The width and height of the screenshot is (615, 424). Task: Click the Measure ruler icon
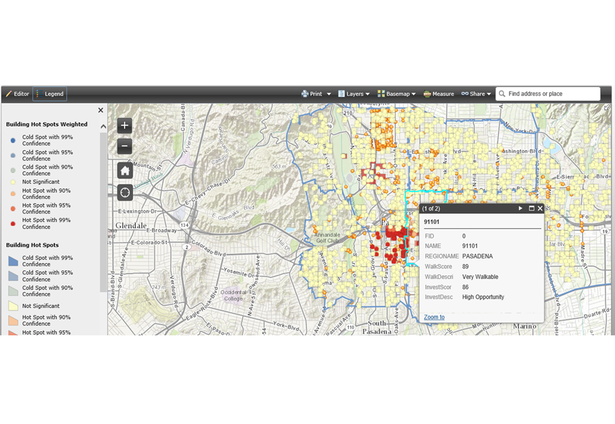pos(427,94)
